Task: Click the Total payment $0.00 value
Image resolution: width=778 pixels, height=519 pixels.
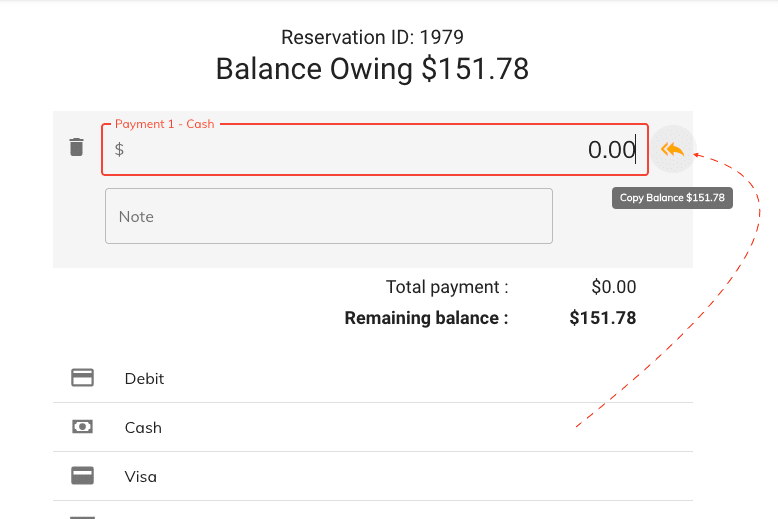Action: click(613, 287)
